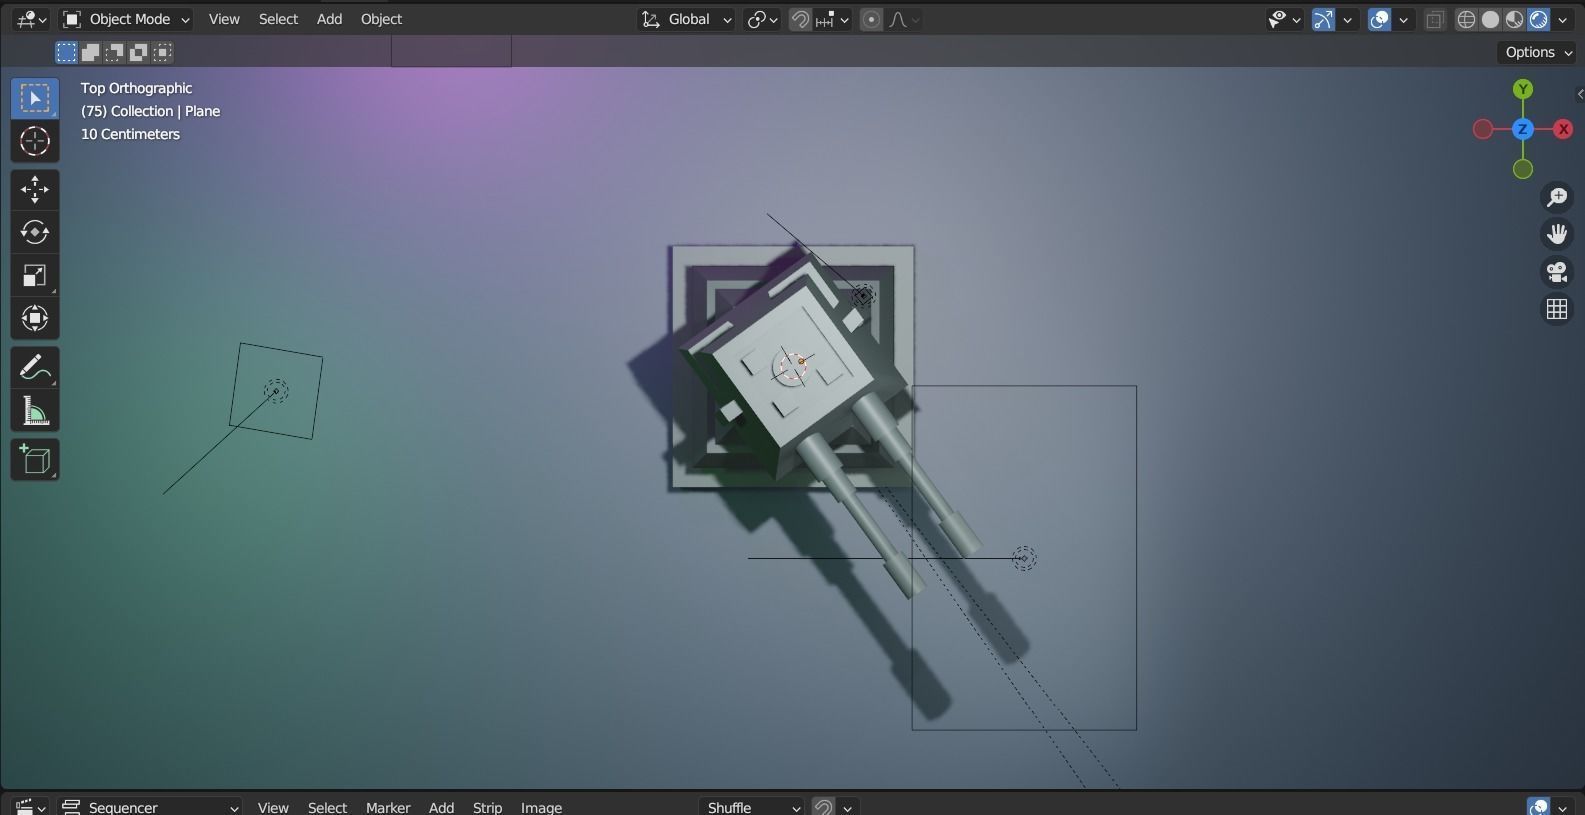
Task: Toggle camera view icon
Action: pyautogui.click(x=1557, y=271)
